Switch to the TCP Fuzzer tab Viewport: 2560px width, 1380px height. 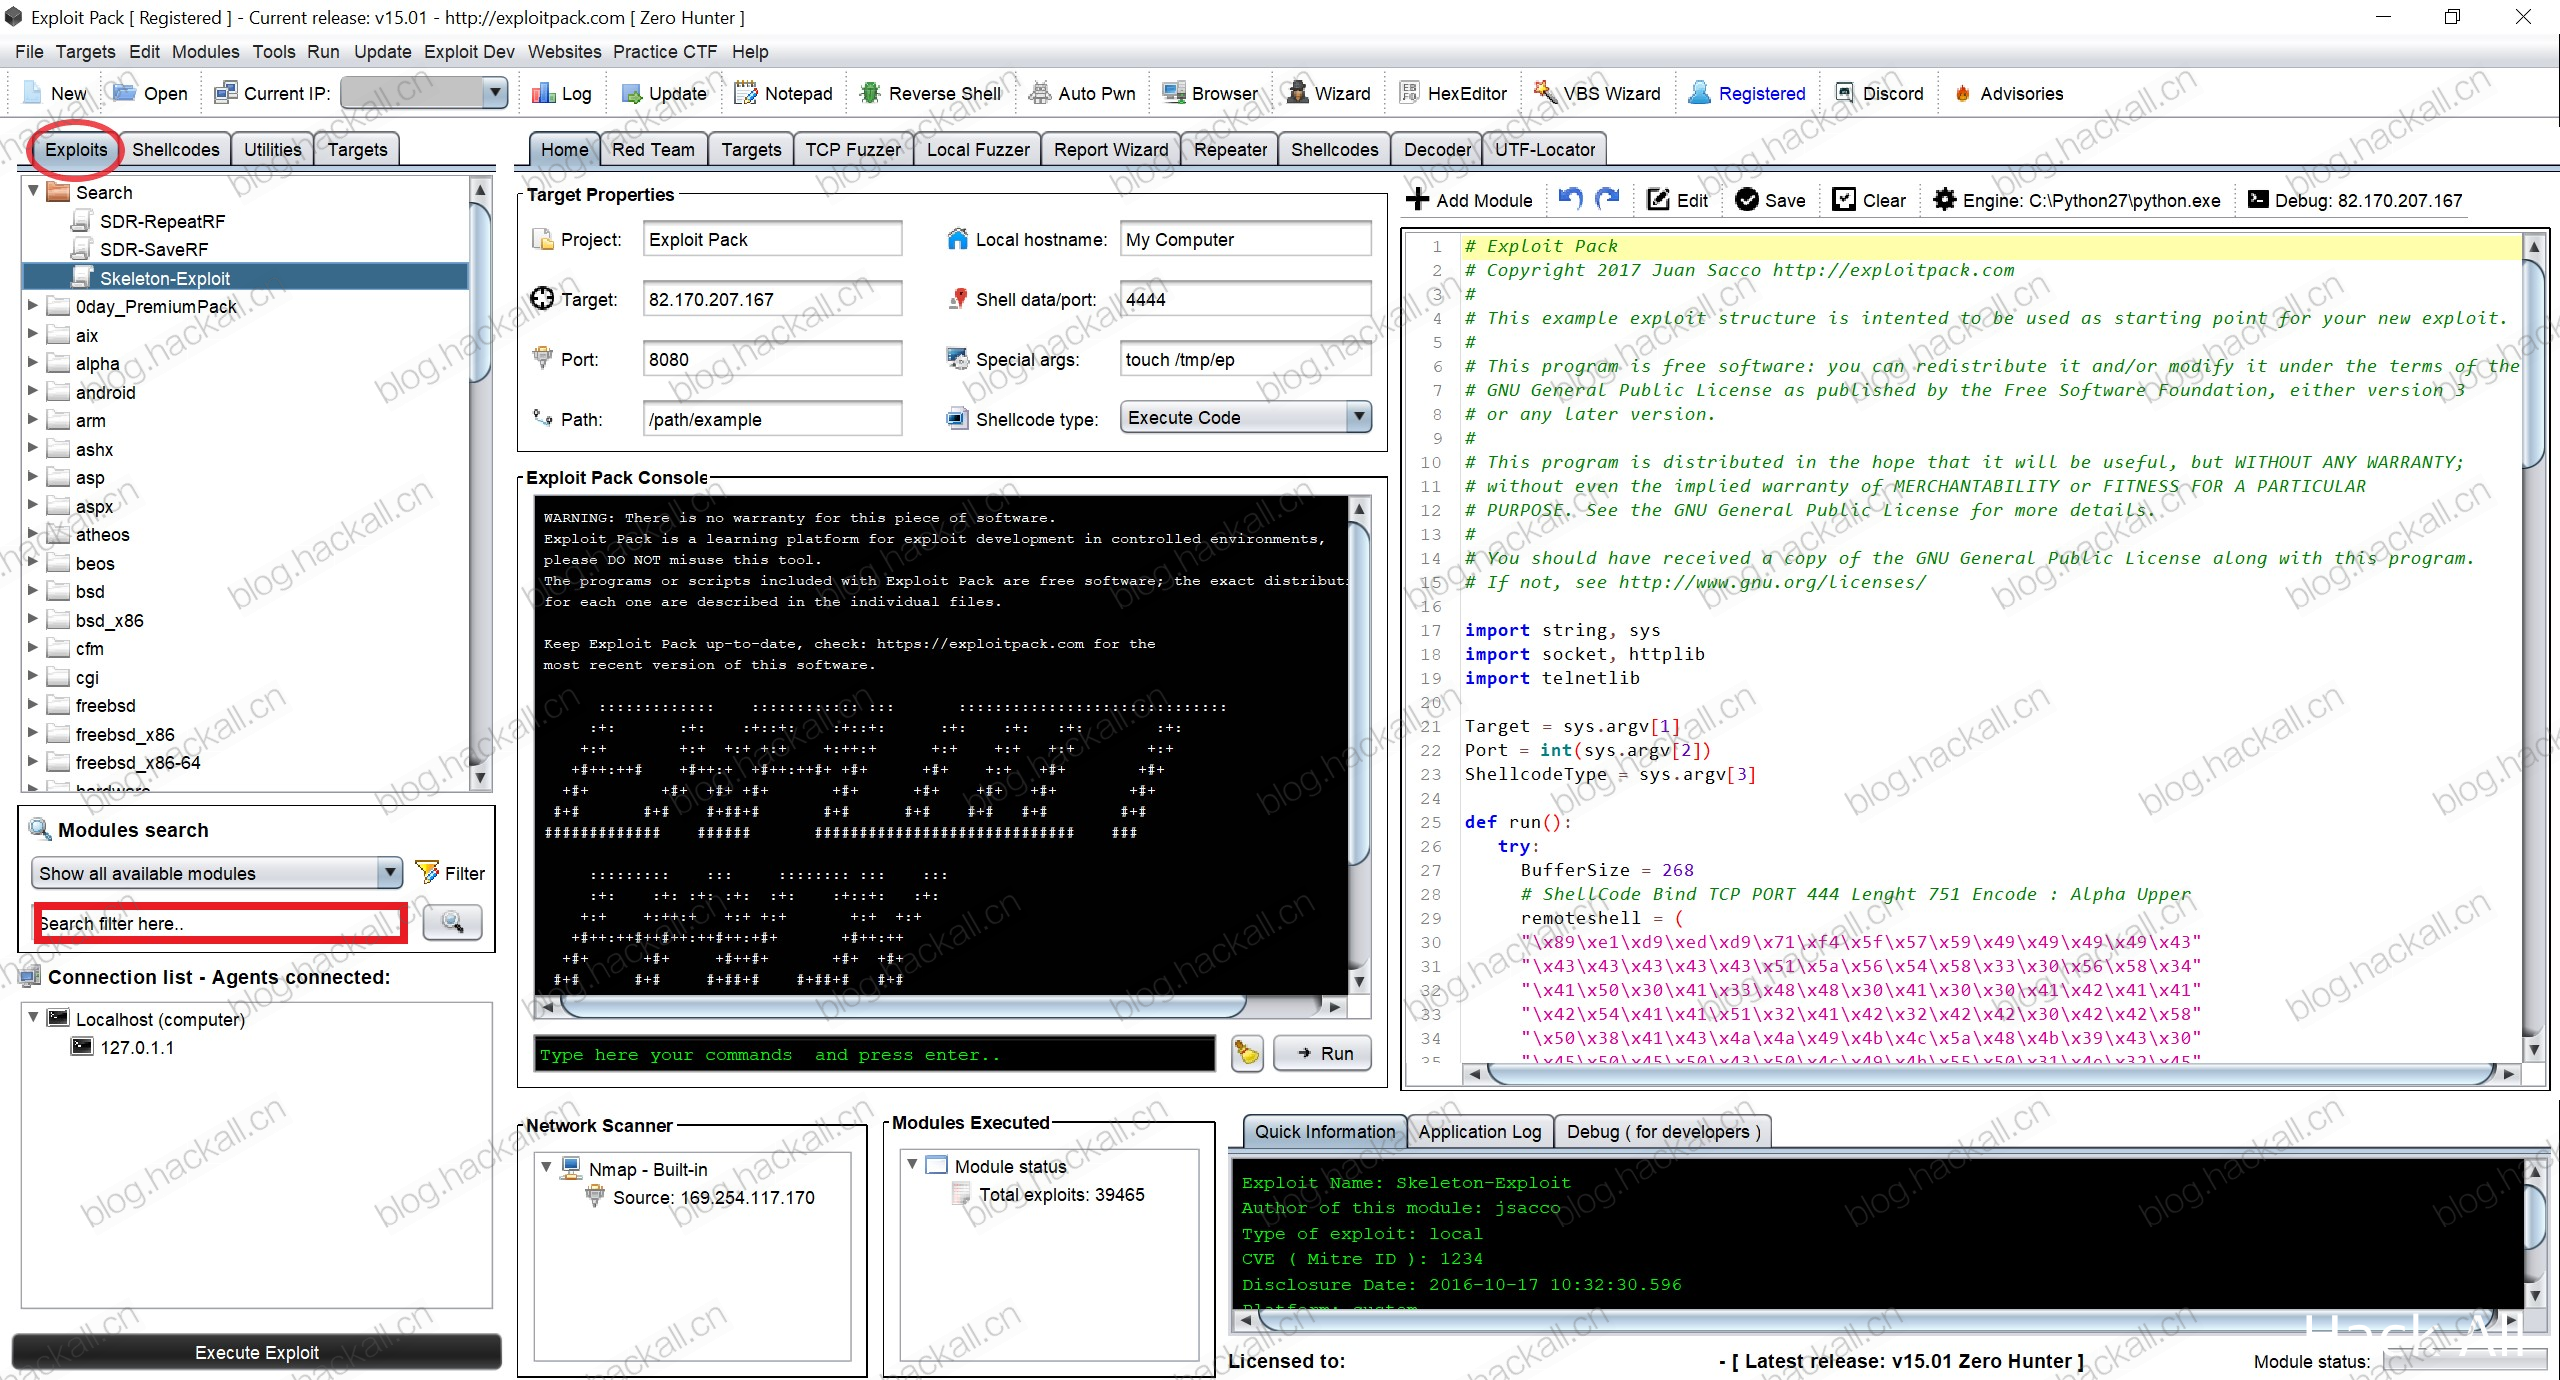[x=853, y=149]
